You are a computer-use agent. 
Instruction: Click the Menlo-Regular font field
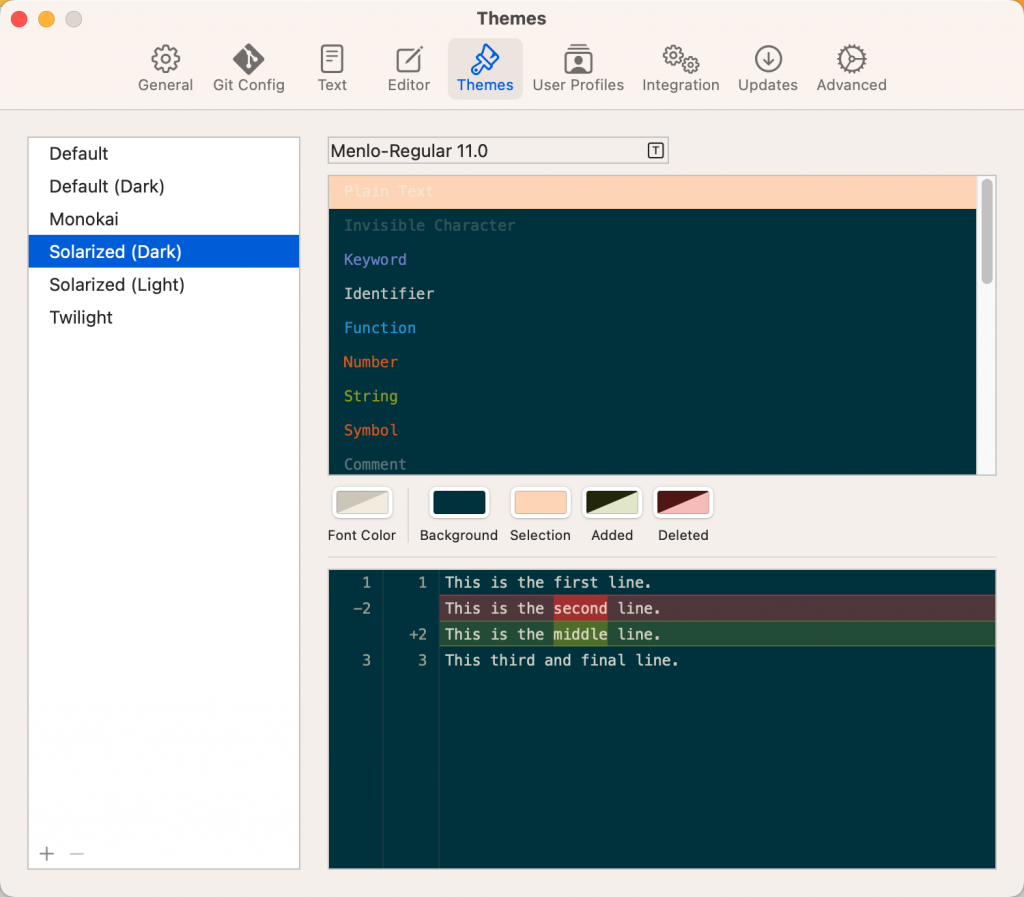tap(480, 150)
